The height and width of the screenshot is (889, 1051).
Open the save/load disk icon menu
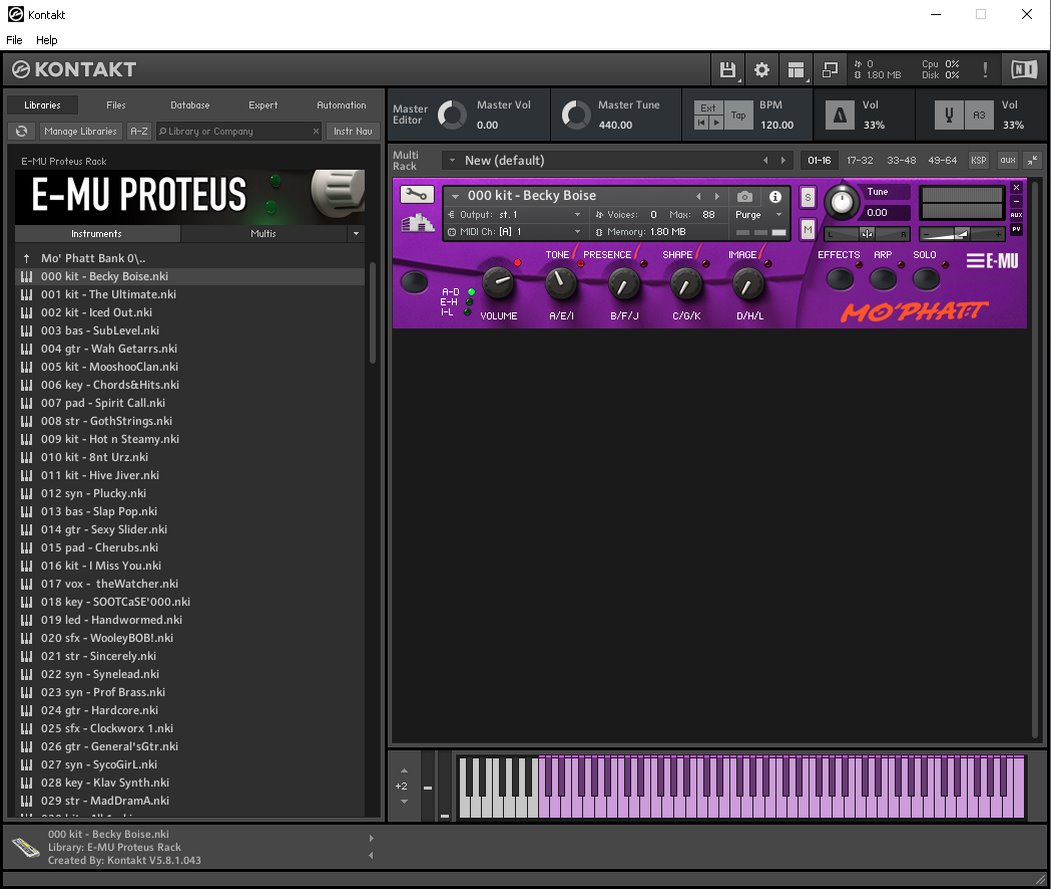coord(727,70)
